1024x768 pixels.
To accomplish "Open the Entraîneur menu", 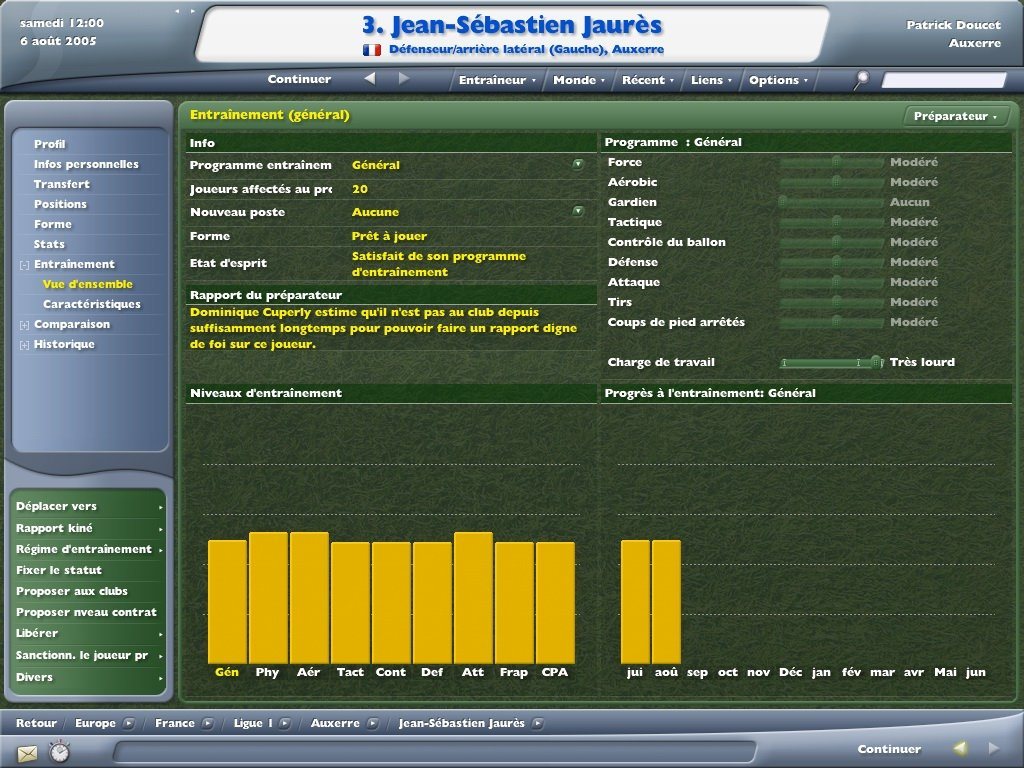I will pyautogui.click(x=496, y=80).
